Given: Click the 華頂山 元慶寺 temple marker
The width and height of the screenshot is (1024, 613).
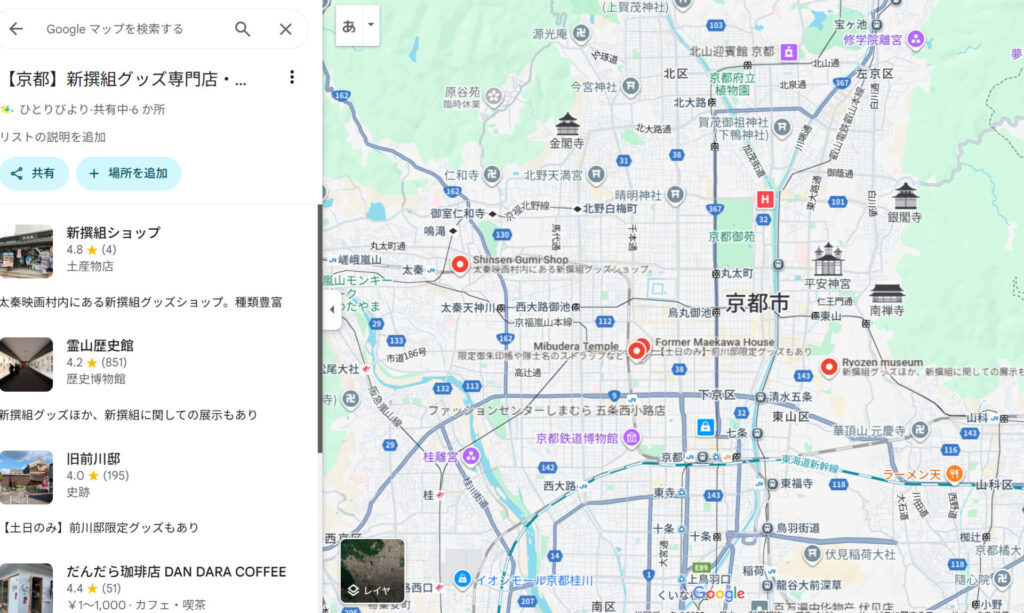Looking at the screenshot, I should point(920,430).
